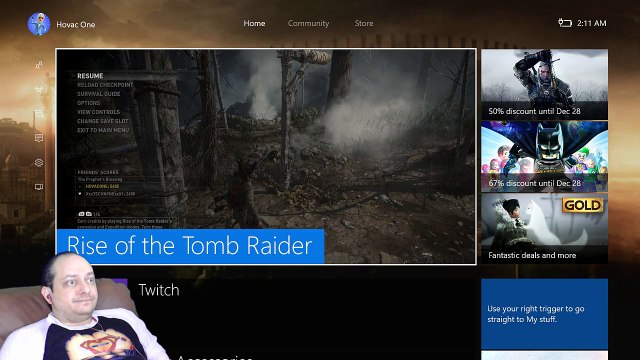
Task: Click the right trigger My stuff tip tile
Action: 544,314
